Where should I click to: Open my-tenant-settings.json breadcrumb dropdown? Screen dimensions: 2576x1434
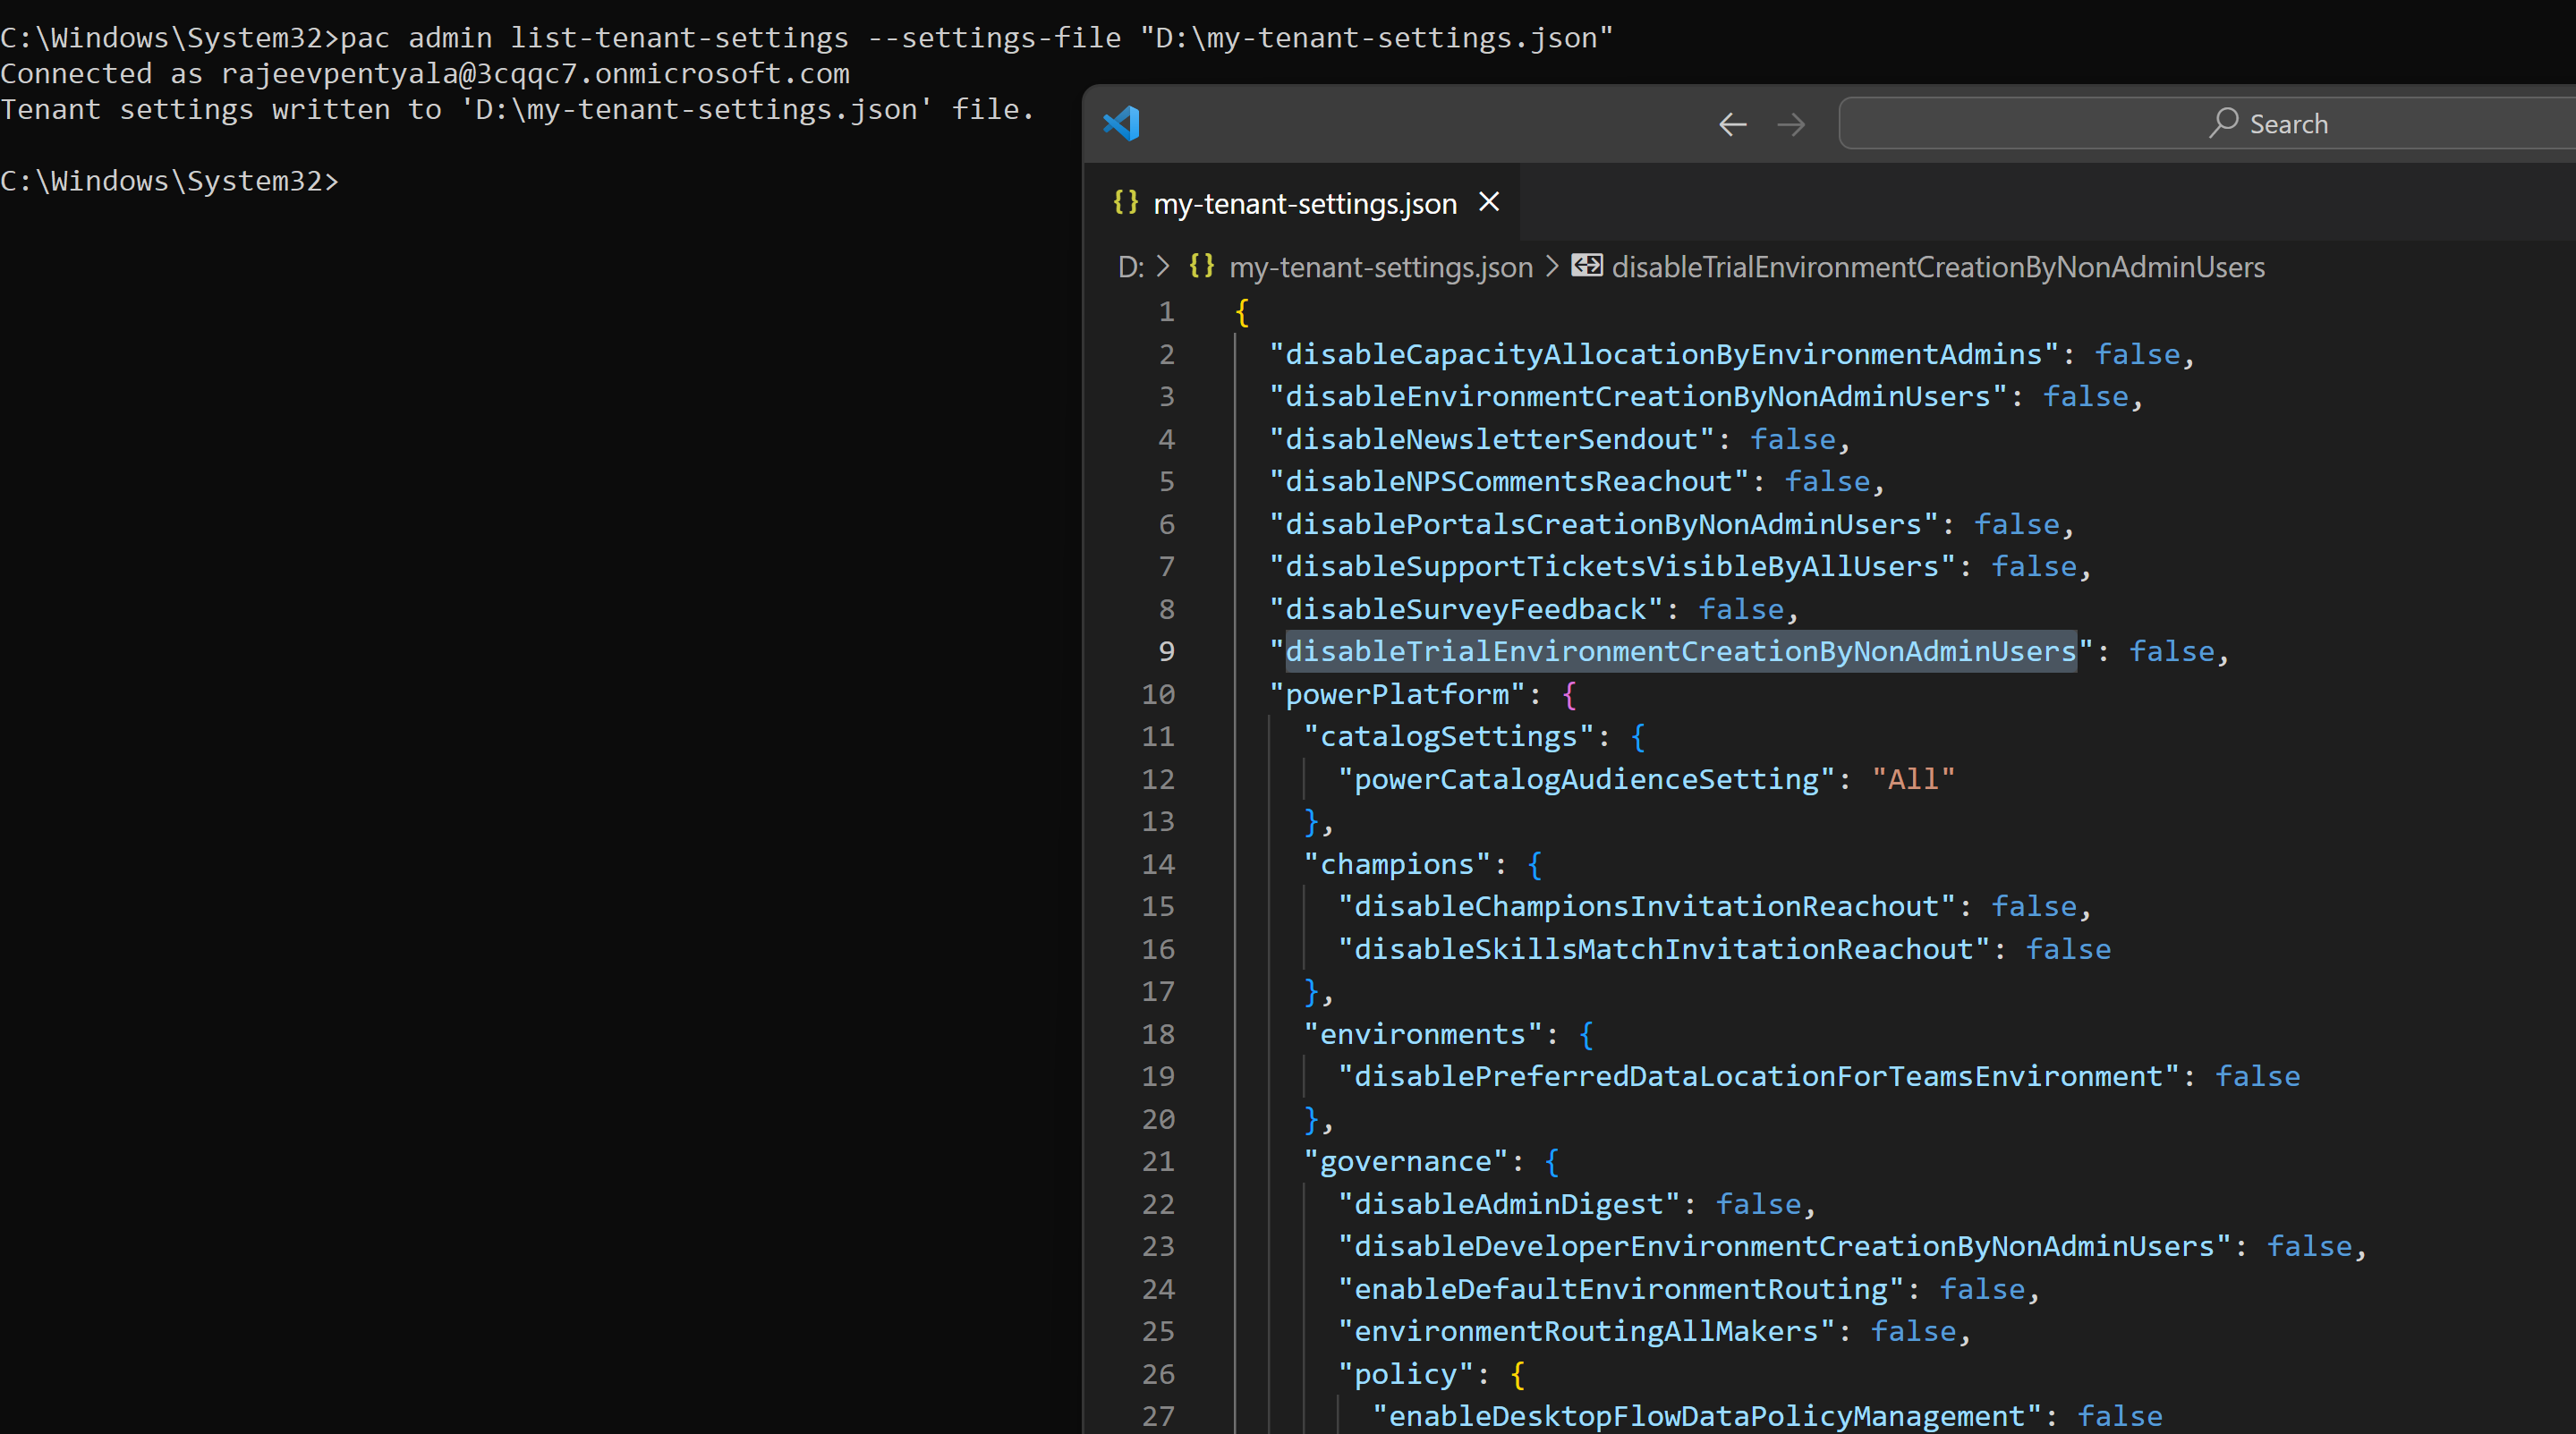tap(1380, 267)
